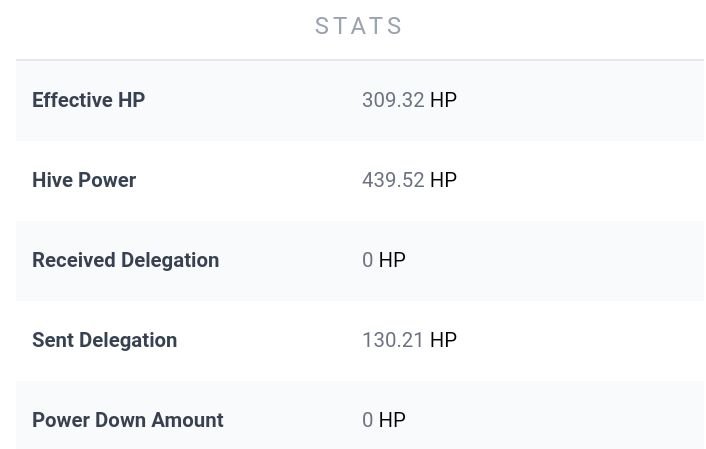Select the Power Down Amount label
This screenshot has width=706, height=449.
coord(128,420)
